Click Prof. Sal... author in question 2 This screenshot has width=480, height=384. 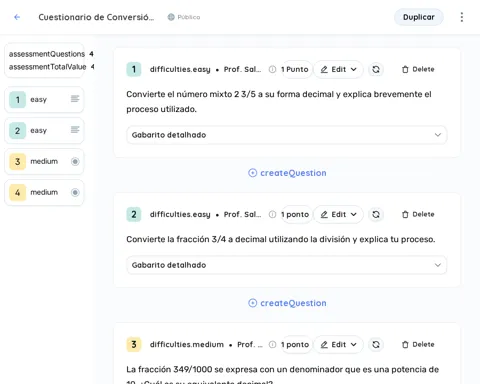[x=242, y=214]
